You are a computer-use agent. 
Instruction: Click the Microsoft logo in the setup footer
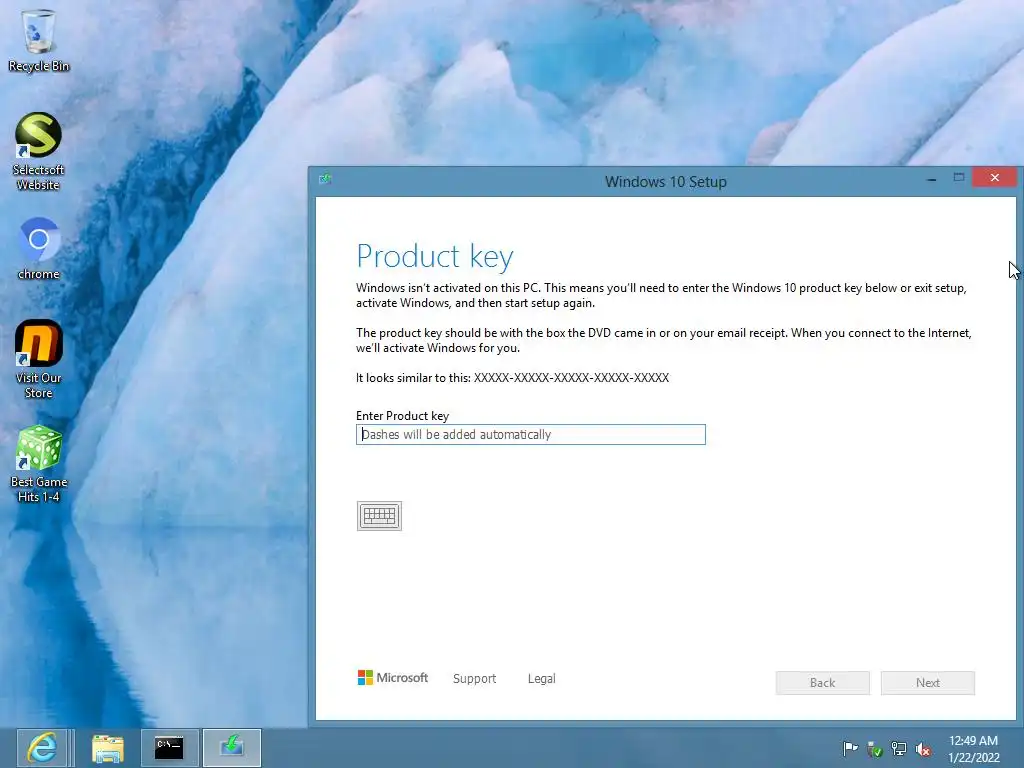[x=392, y=678]
